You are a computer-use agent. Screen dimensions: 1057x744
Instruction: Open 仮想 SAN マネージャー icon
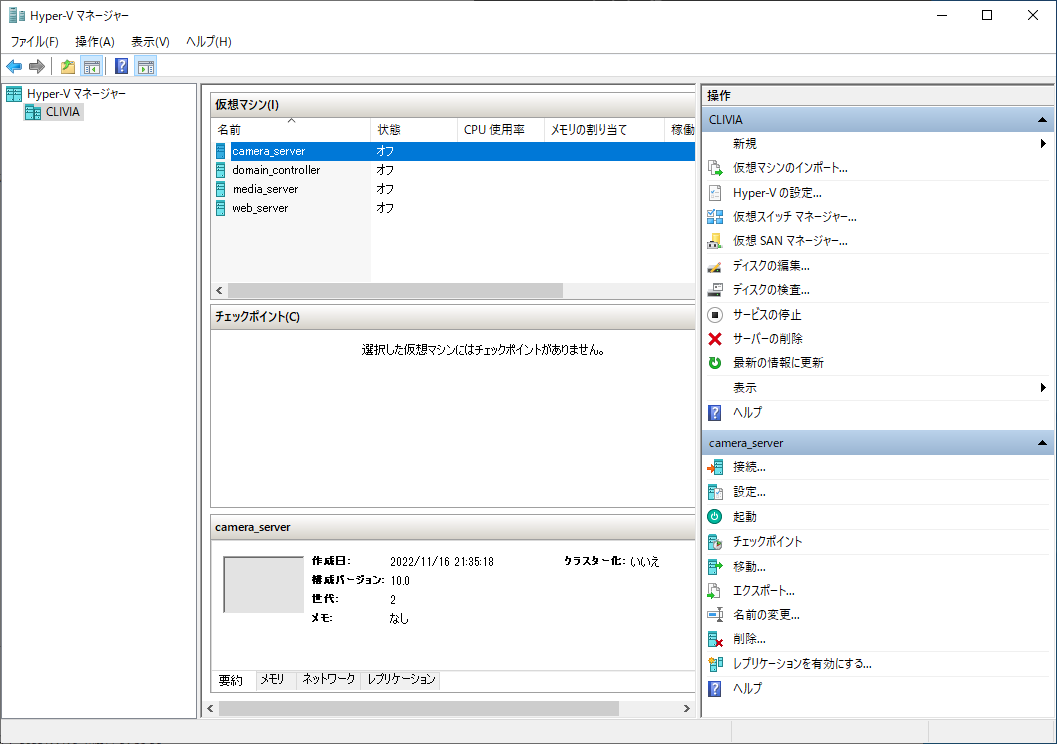(x=715, y=241)
